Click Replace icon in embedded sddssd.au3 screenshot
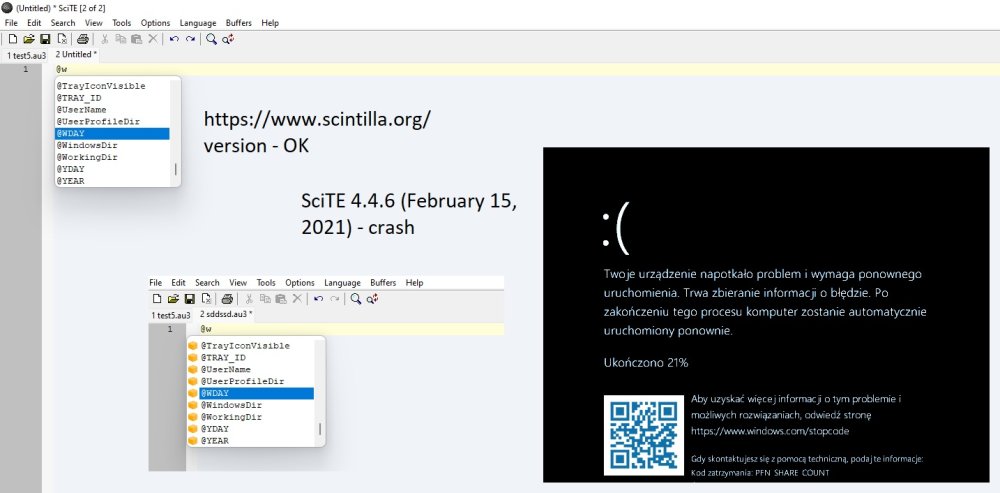 (x=373, y=298)
